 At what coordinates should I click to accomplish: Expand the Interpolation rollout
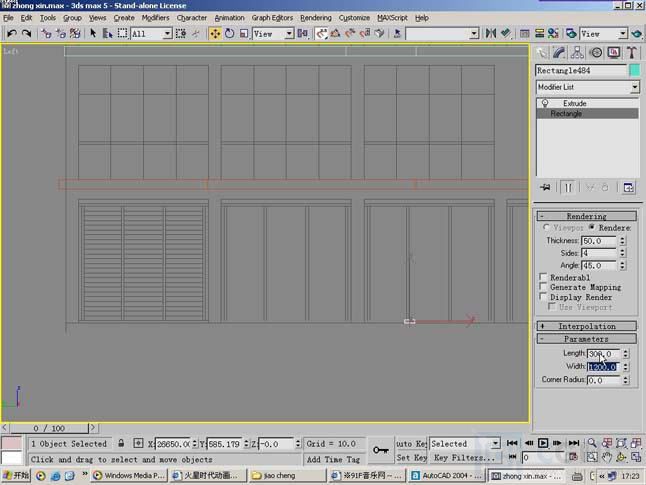[586, 326]
